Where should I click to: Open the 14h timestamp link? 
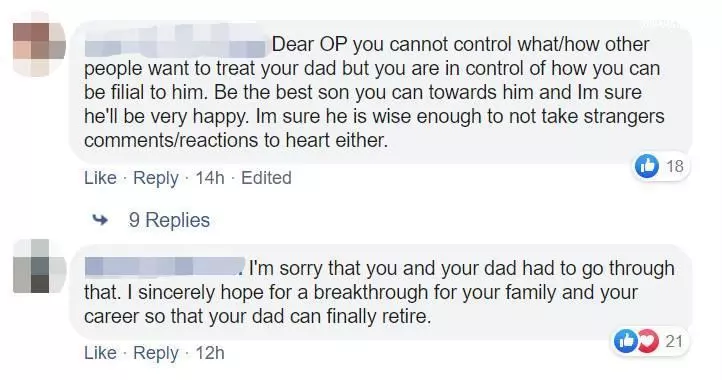pos(210,178)
